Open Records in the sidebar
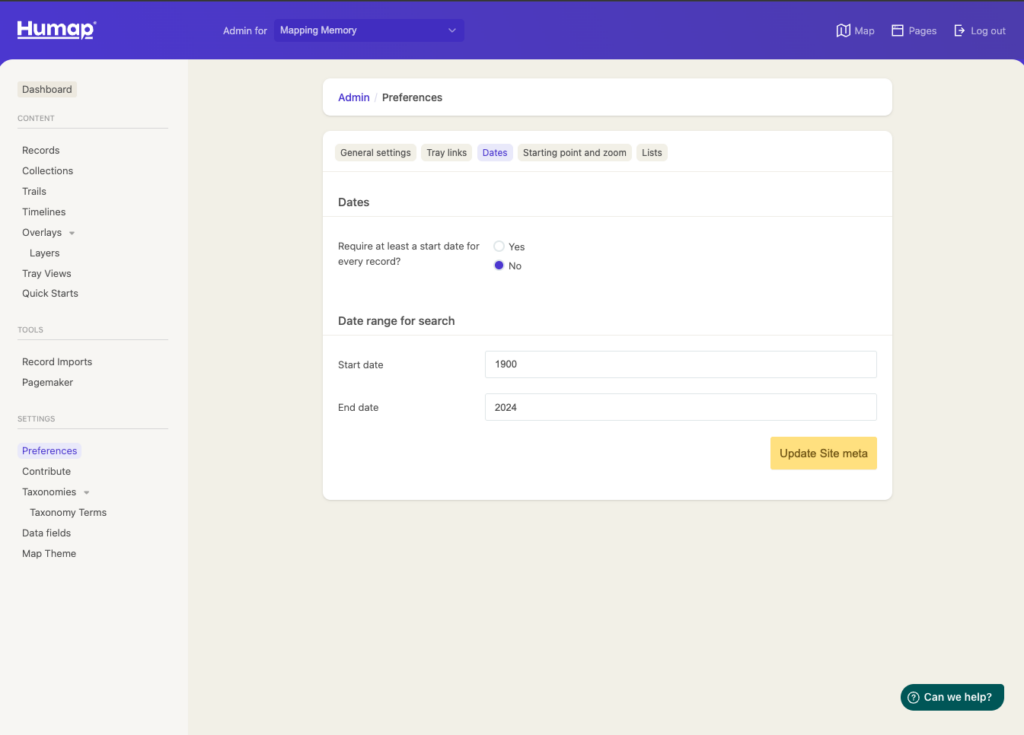Screen dimensions: 1024x735 tap(41, 150)
